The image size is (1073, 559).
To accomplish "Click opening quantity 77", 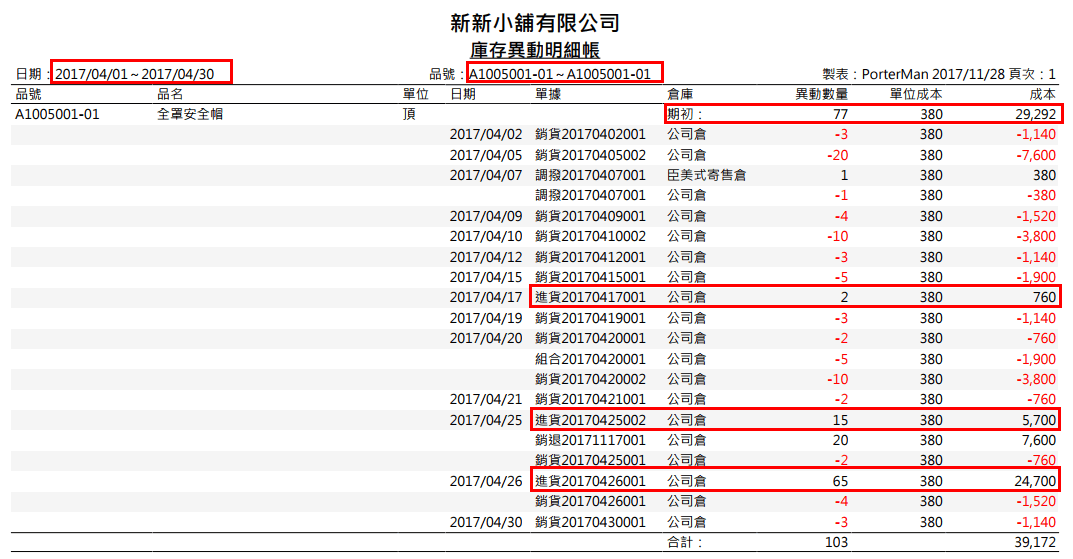I will pos(840,114).
